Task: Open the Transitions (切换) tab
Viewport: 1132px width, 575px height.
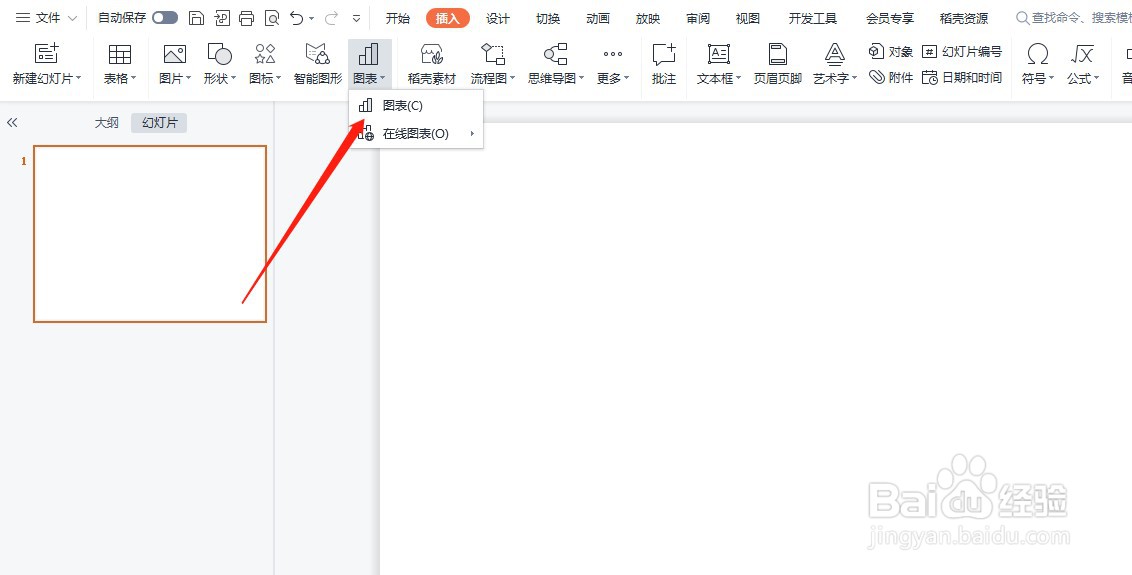Action: click(548, 18)
